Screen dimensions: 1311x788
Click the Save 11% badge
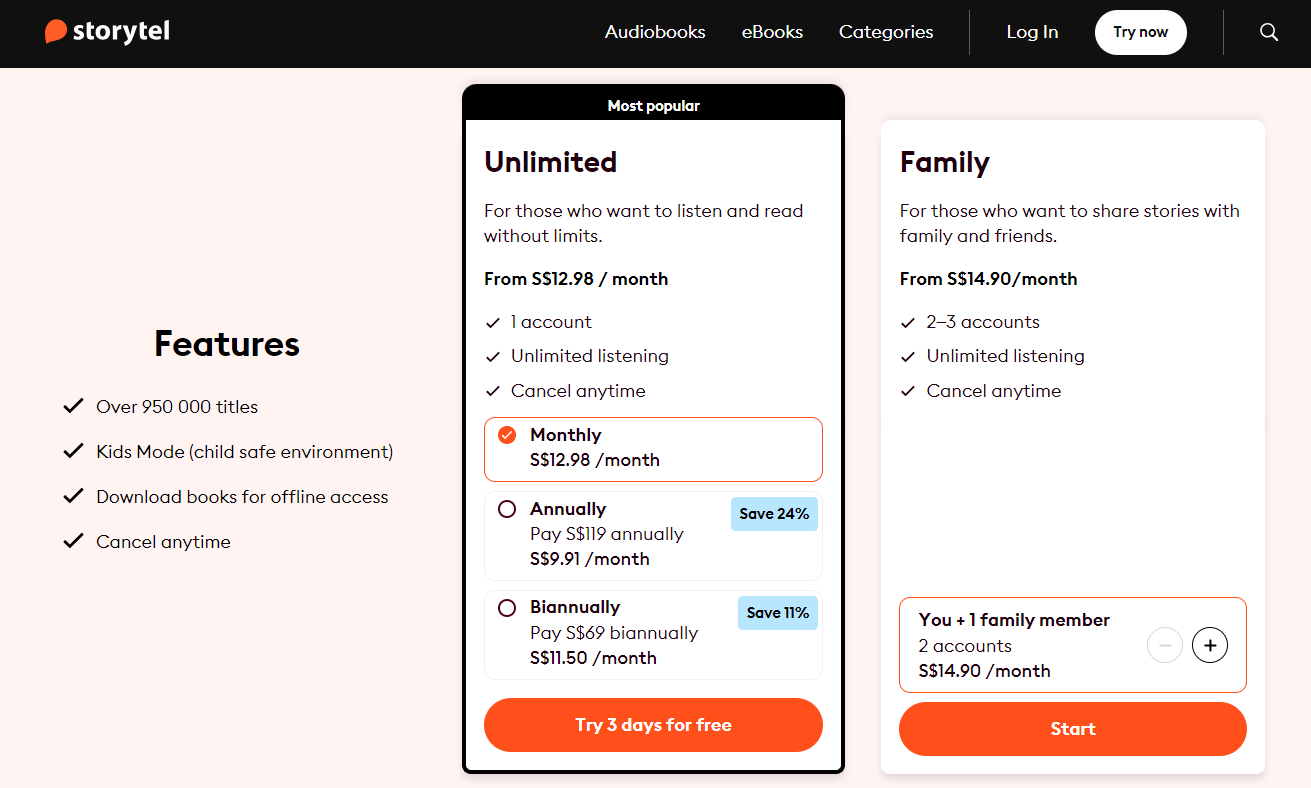(777, 613)
